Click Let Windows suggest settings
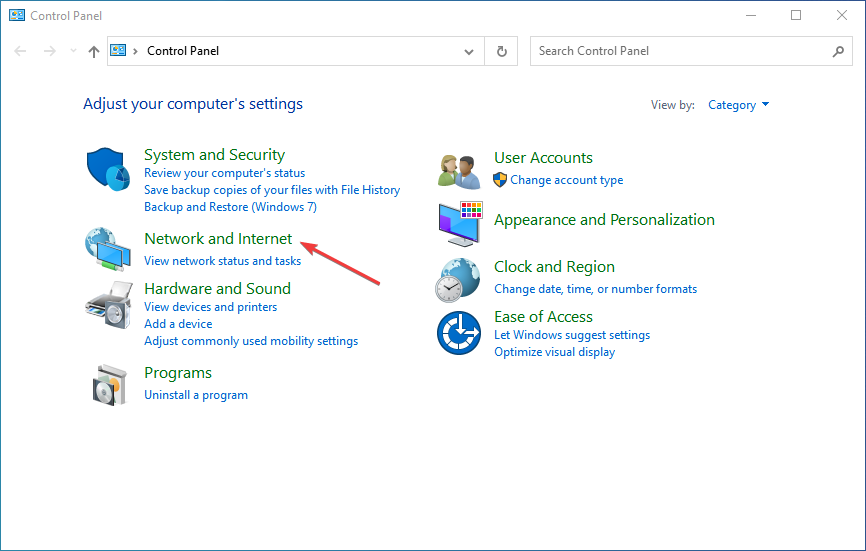The height and width of the screenshot is (551, 866). [572, 335]
